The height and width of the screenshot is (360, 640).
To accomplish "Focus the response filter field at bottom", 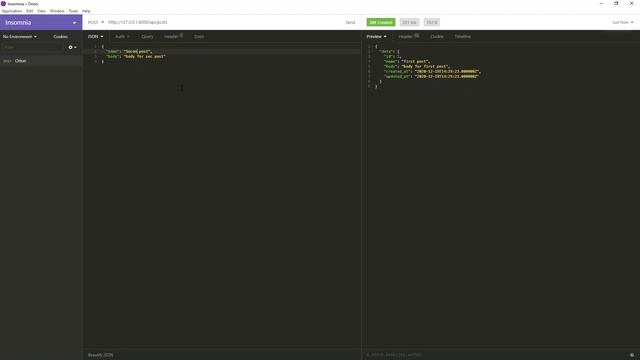I will (494, 355).
